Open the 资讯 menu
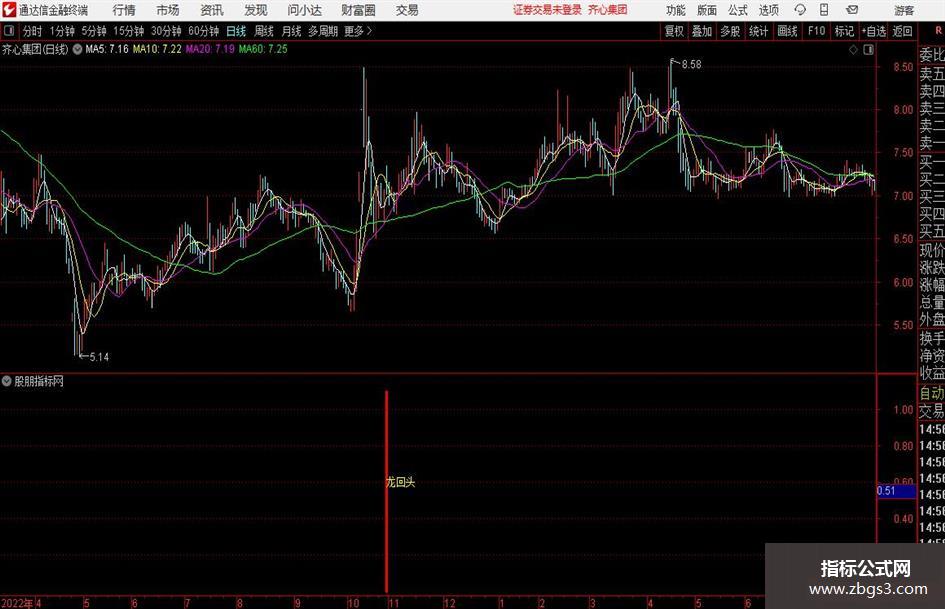Image resolution: width=945 pixels, height=609 pixels. pyautogui.click(x=212, y=10)
